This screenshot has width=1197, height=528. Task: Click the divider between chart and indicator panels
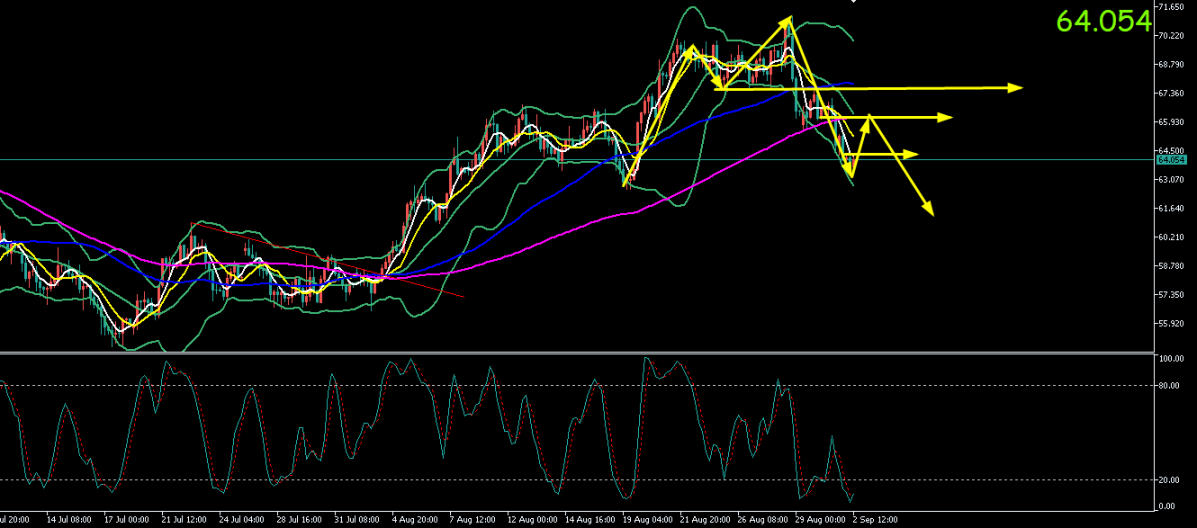click(576, 353)
